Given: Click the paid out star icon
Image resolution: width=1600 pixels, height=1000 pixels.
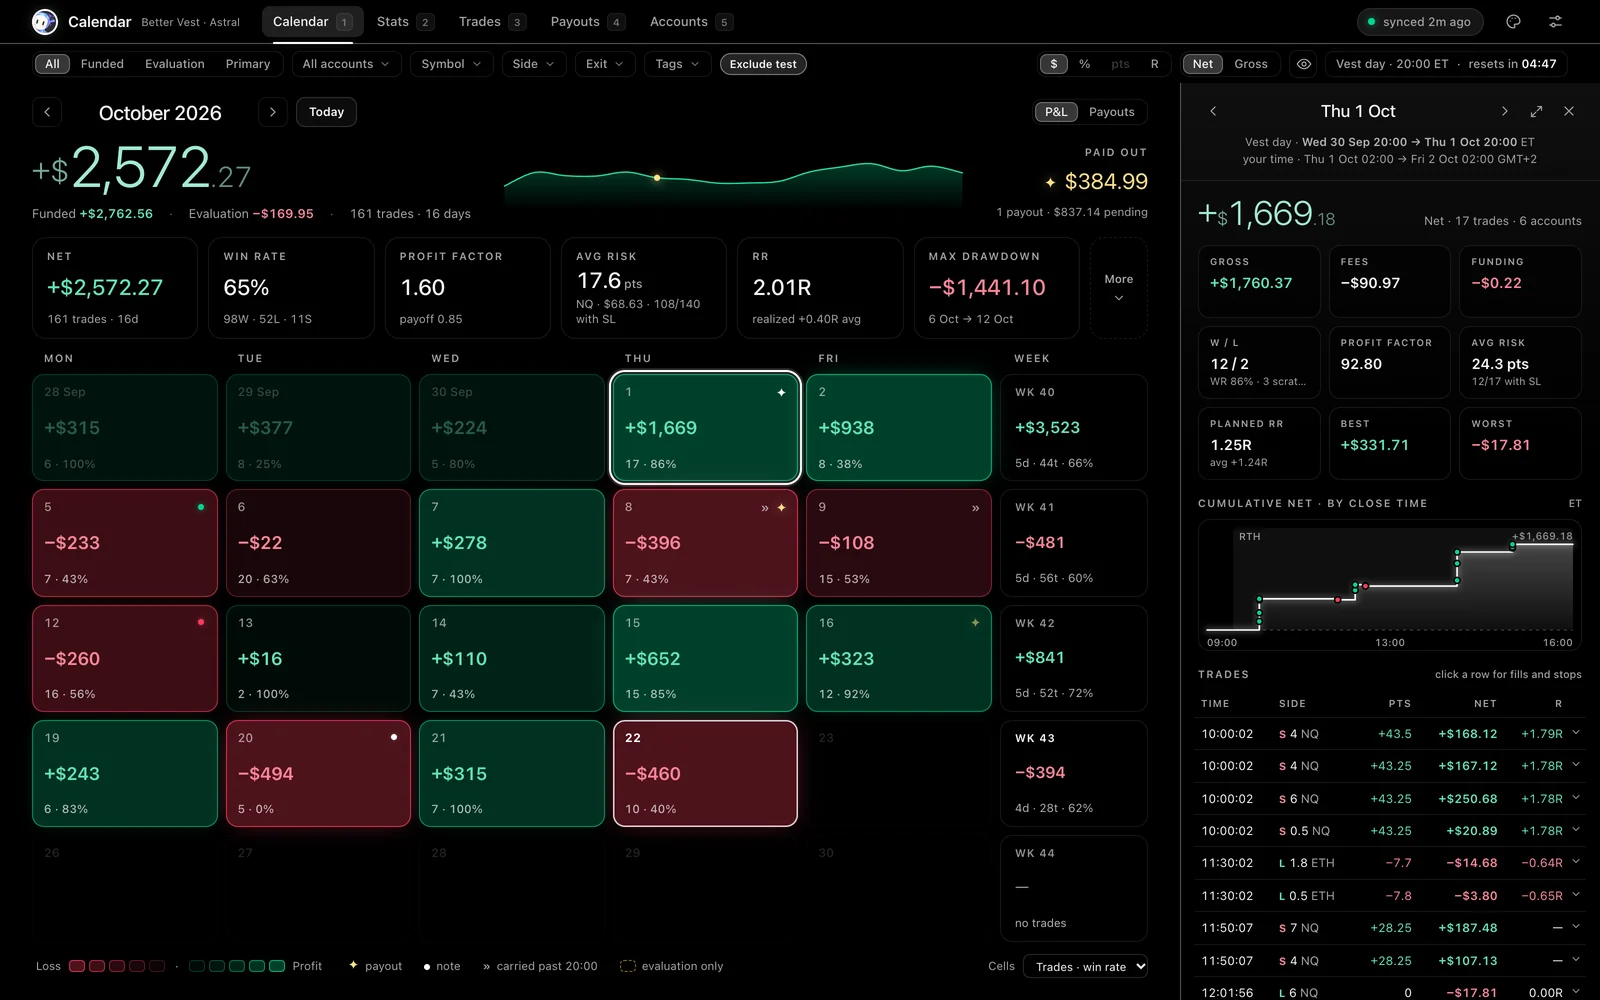Looking at the screenshot, I should [x=1050, y=182].
